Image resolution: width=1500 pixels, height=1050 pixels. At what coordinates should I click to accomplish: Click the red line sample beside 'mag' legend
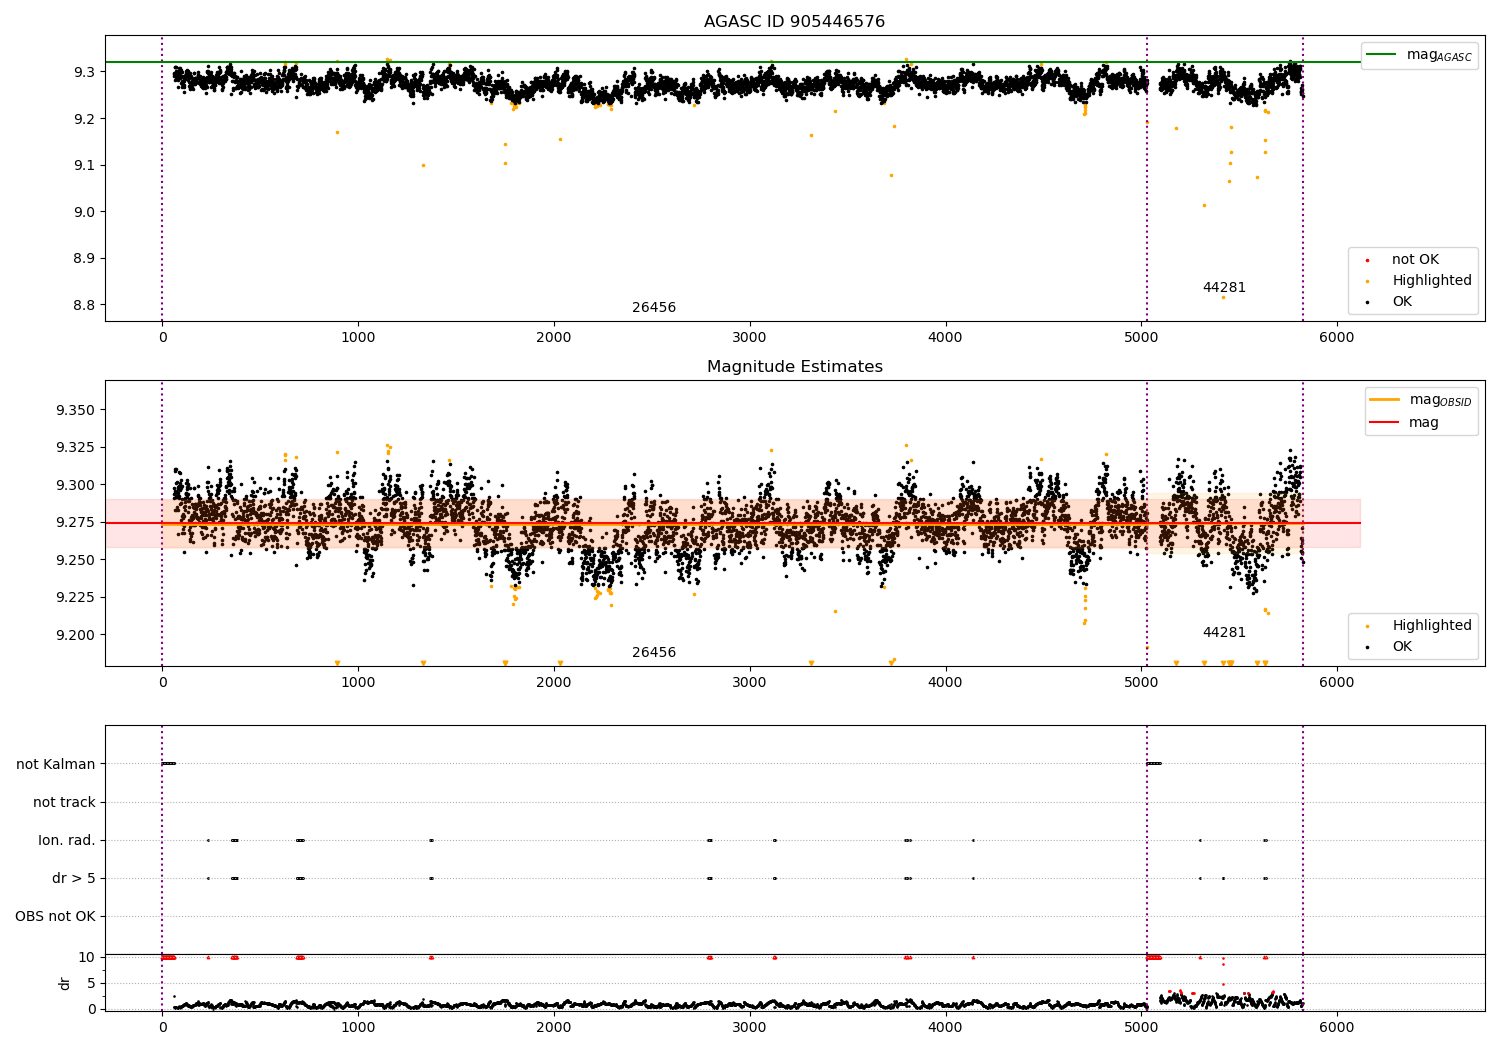tap(1385, 423)
